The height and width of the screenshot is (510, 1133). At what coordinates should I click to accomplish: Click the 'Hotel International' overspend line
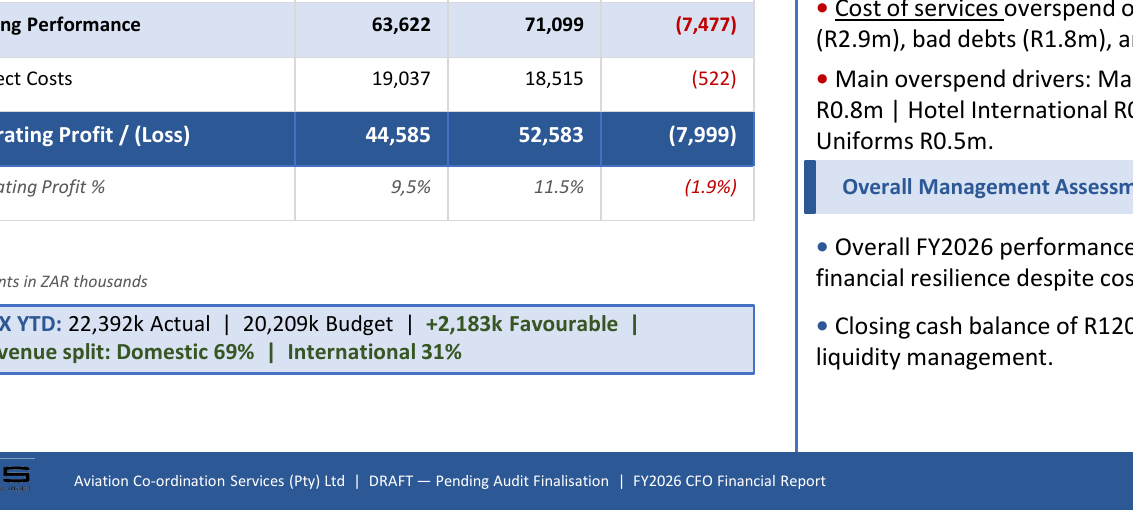(x=974, y=111)
